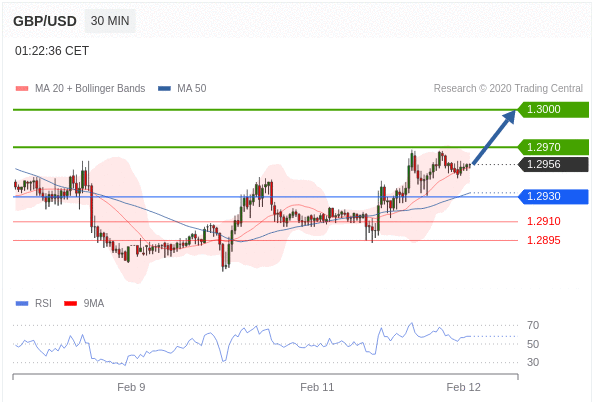599x410 pixels.
Task: Click the Feb 9 date axis label
Action: [131, 387]
